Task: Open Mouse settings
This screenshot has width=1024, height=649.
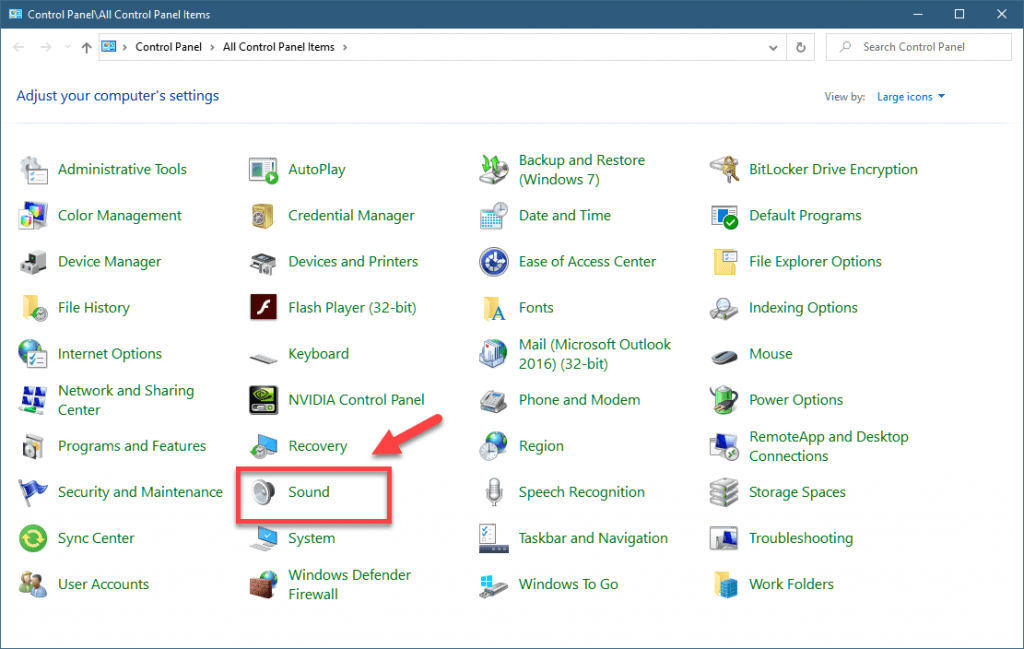Action: [770, 354]
